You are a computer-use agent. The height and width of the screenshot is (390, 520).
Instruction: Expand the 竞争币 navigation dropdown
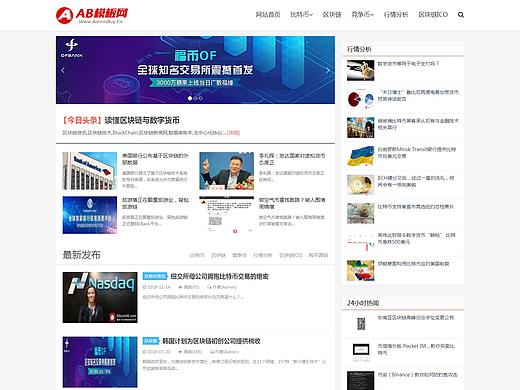point(363,15)
